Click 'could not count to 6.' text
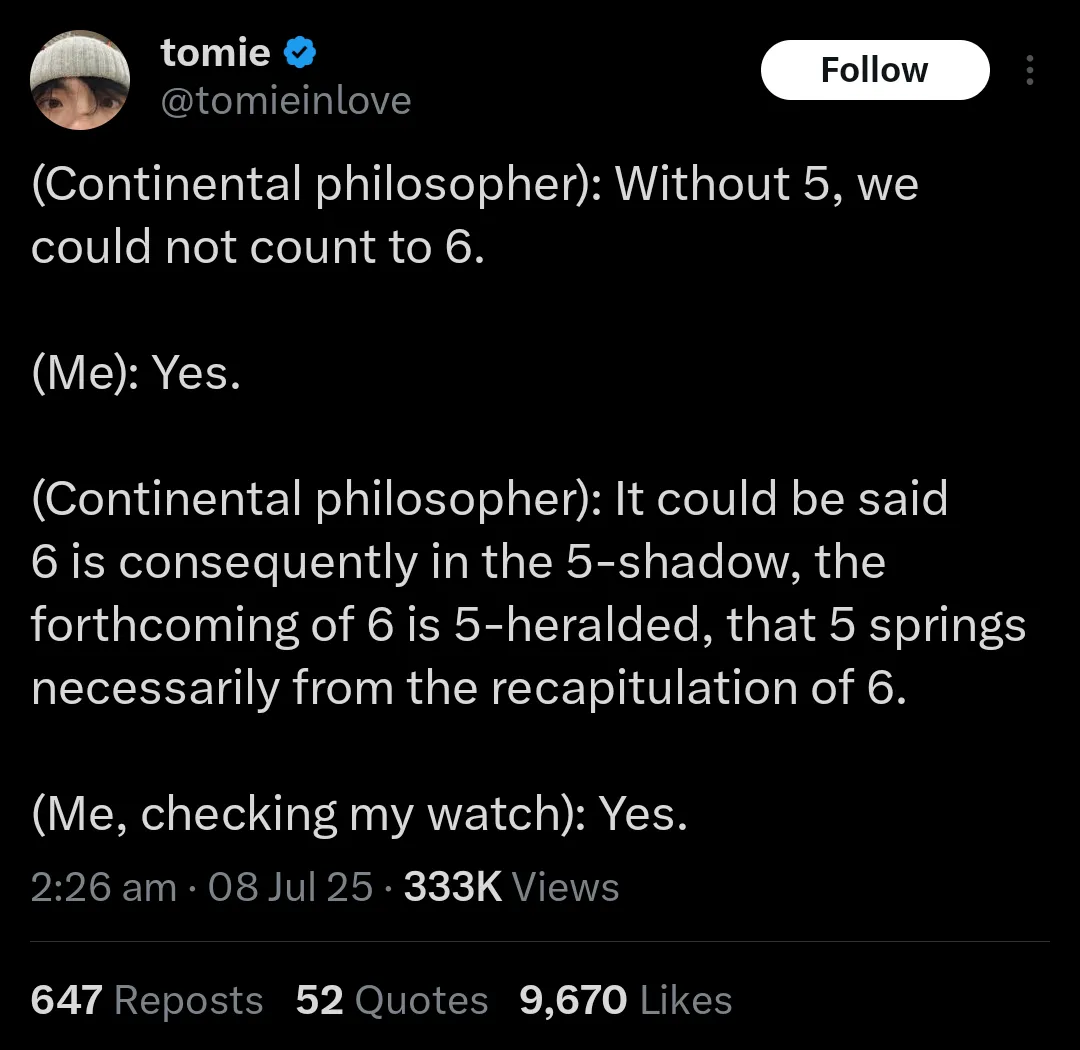This screenshot has height=1050, width=1080. click(x=258, y=247)
